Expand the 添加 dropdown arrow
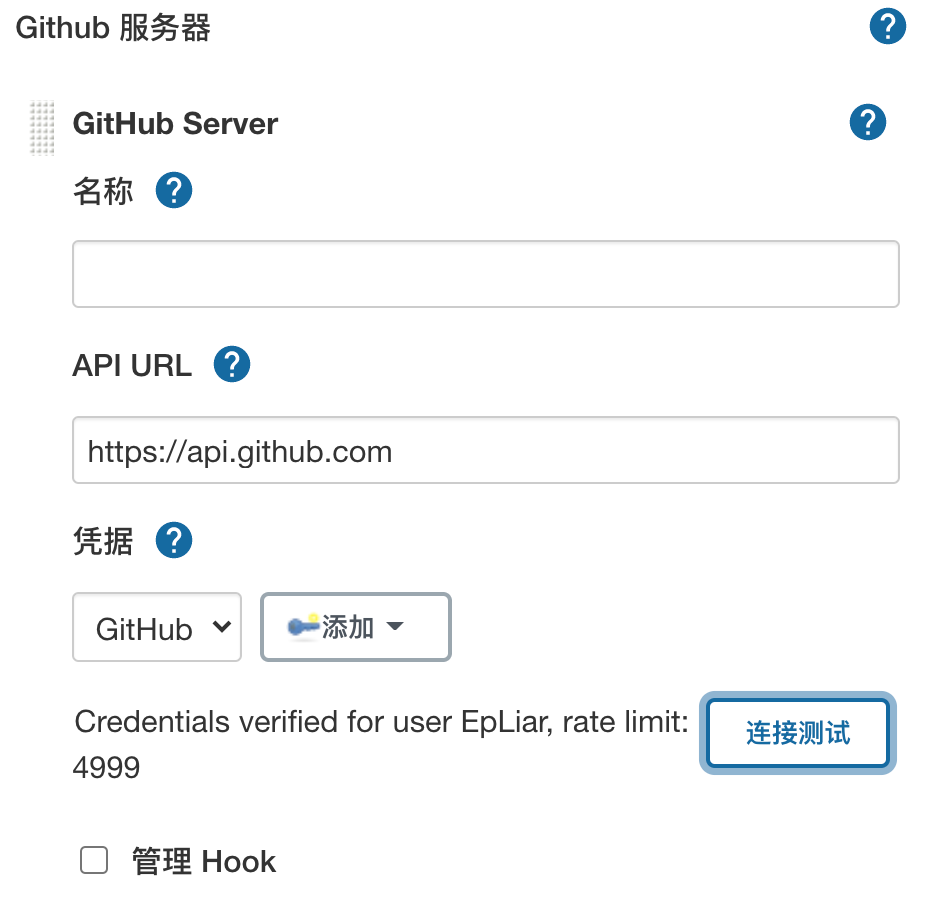The height and width of the screenshot is (900, 948). [x=395, y=627]
